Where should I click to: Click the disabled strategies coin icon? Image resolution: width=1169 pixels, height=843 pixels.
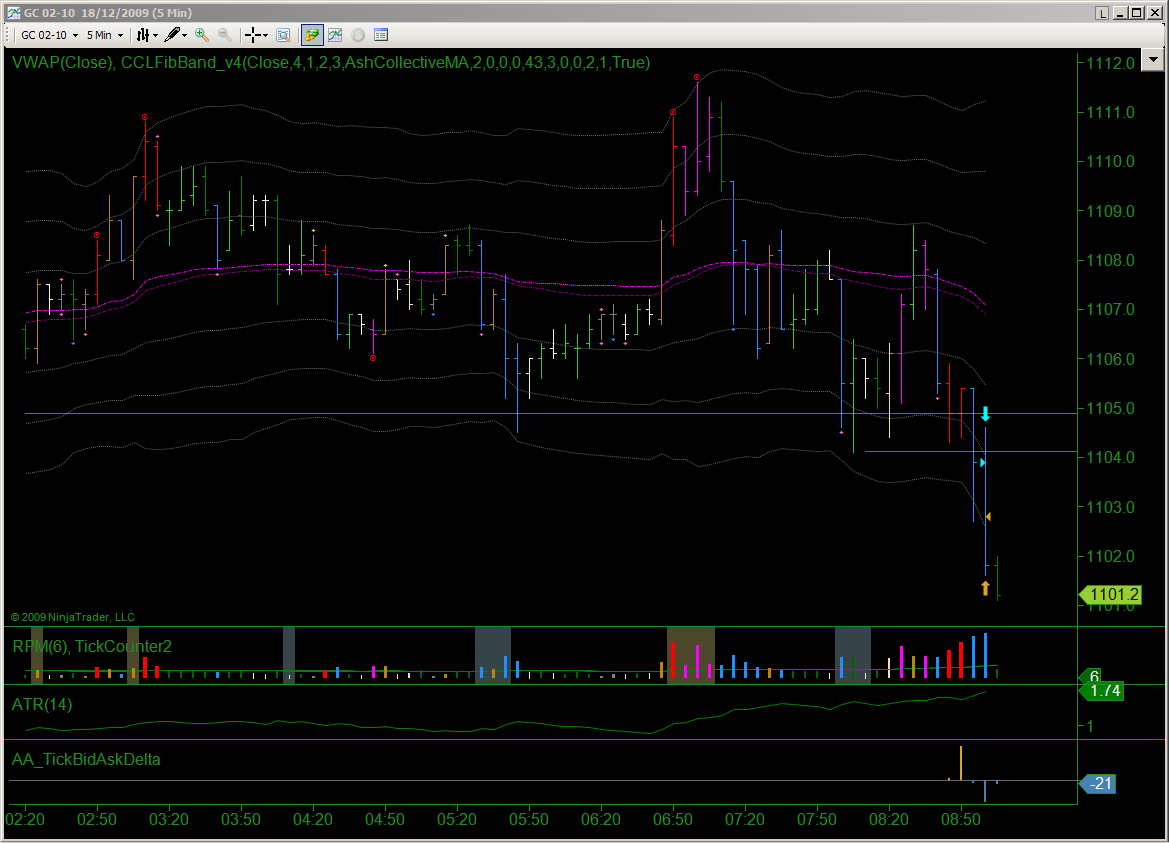358,35
